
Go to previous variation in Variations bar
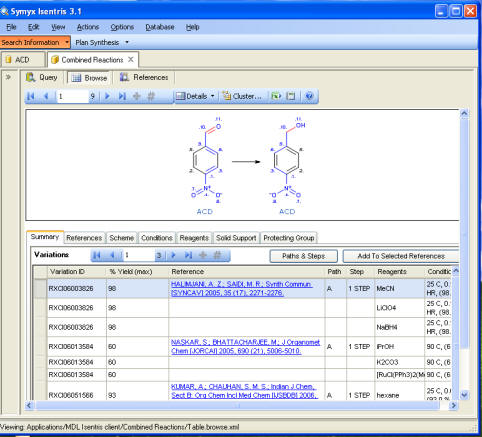(112, 256)
